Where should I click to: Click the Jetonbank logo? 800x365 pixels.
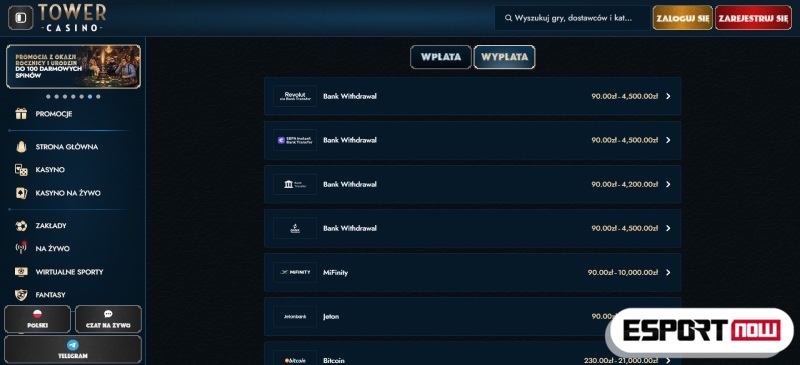click(295, 317)
